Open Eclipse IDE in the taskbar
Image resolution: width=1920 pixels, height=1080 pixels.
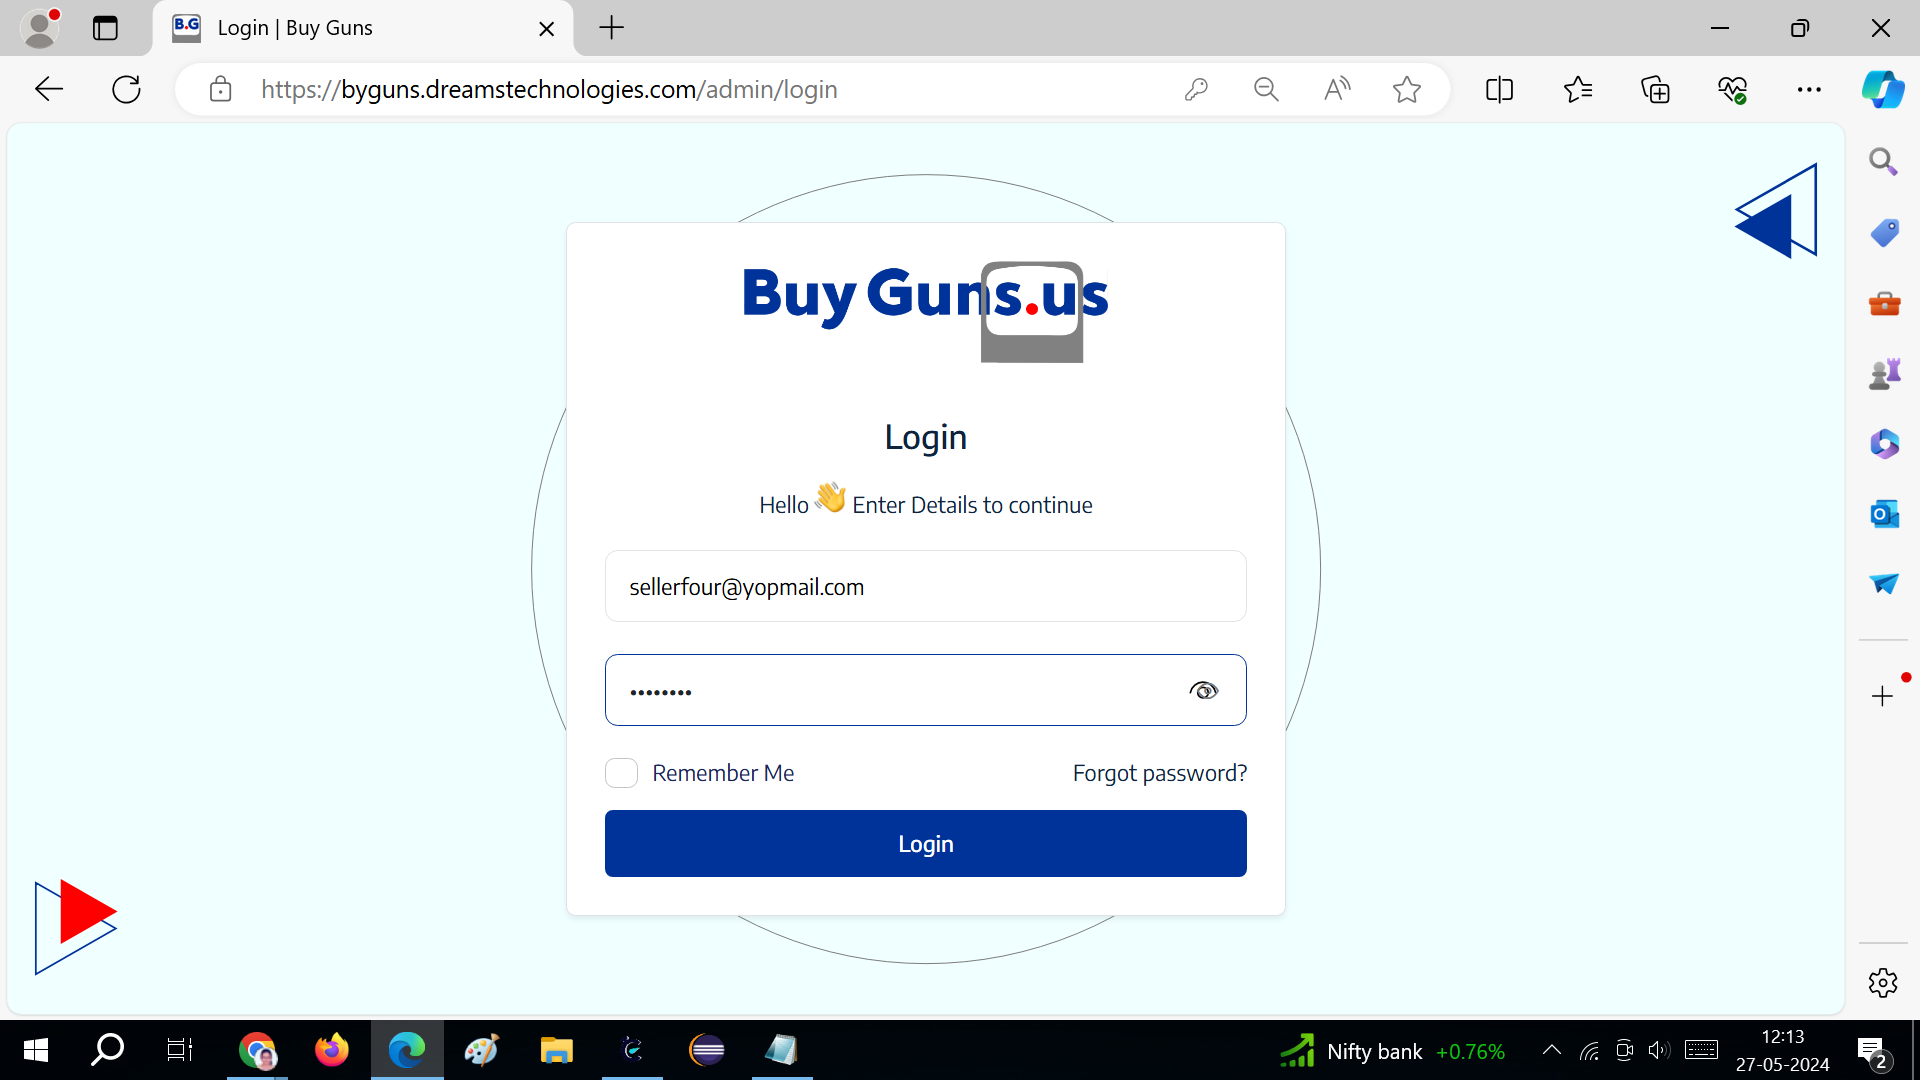[x=707, y=1050]
